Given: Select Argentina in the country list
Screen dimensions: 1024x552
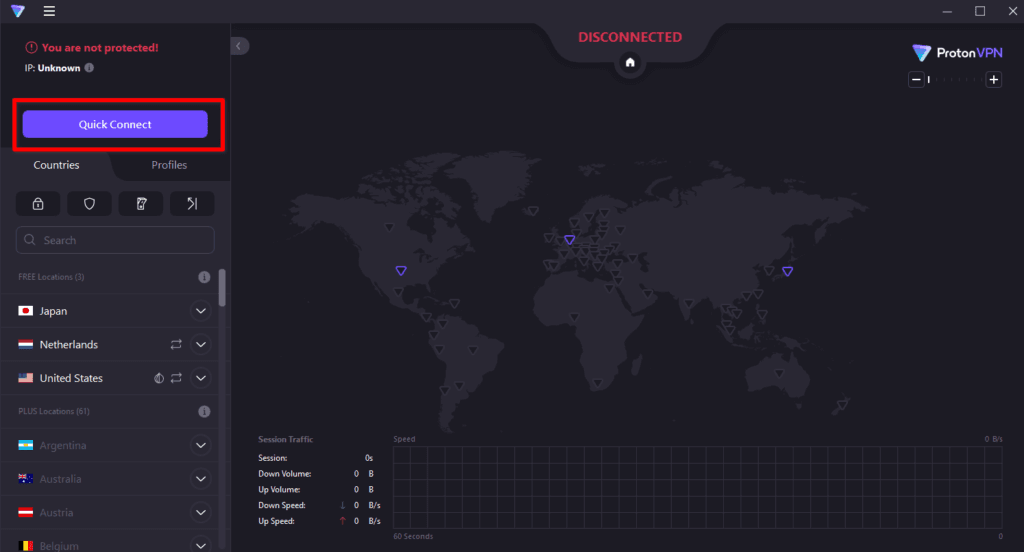Looking at the screenshot, I should tap(63, 446).
